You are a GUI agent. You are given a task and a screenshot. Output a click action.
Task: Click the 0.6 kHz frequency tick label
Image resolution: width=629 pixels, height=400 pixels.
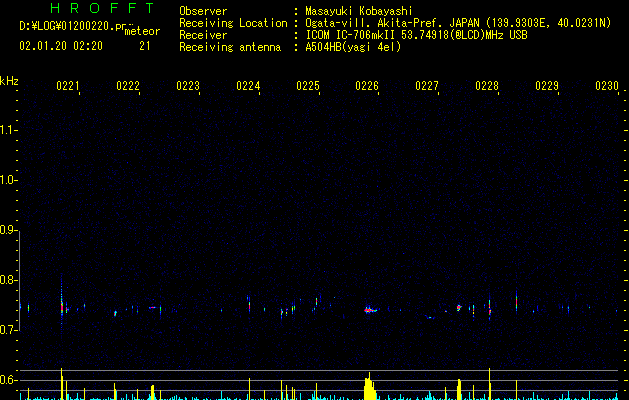(x=8, y=380)
